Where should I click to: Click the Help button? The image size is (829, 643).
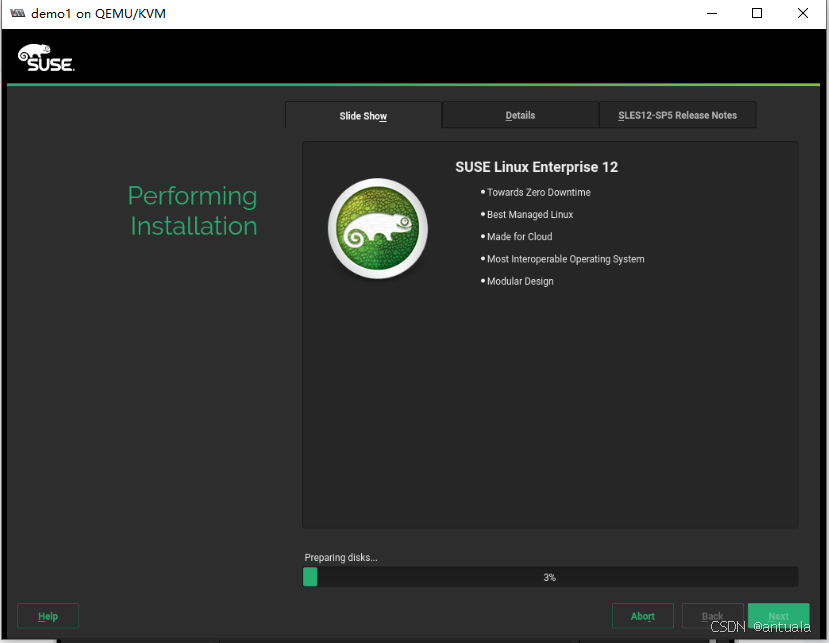48,616
